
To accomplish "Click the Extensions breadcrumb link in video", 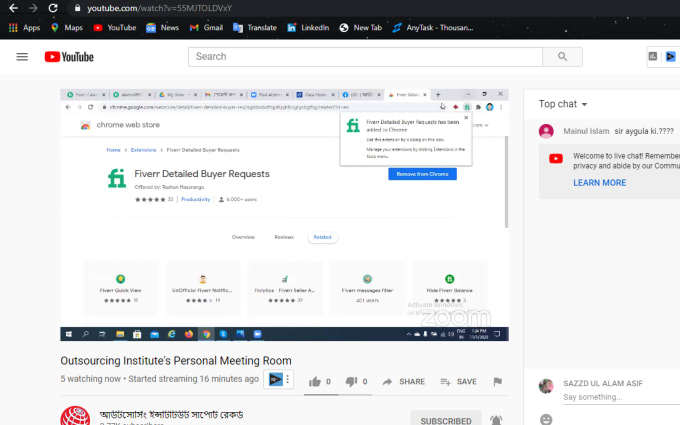I will (x=143, y=150).
